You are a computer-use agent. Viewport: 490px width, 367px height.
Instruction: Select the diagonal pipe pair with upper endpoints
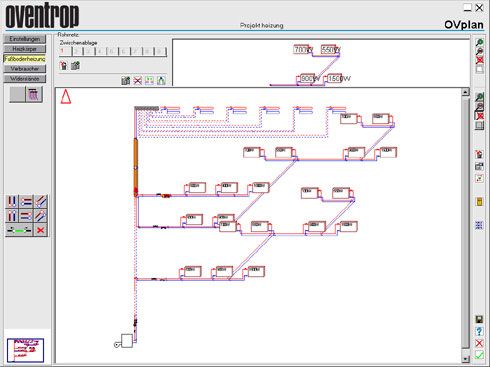point(41,216)
